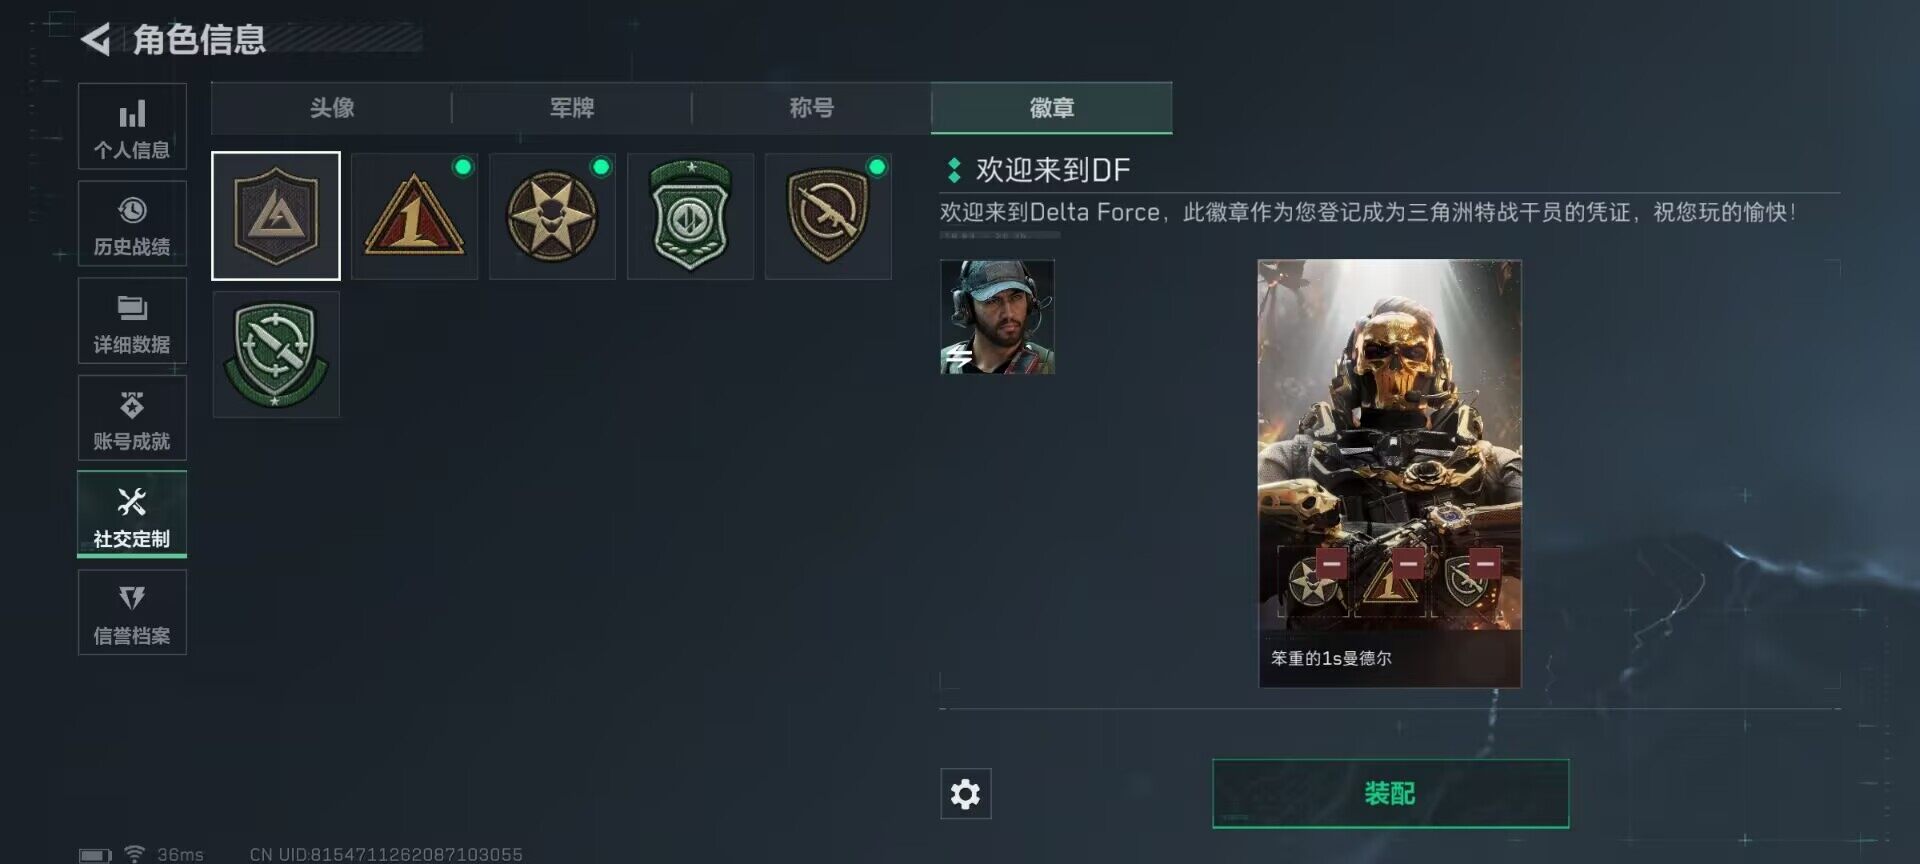The height and width of the screenshot is (864, 1920).
Task: Open the 信誉档案 reputation section
Action: 132,612
